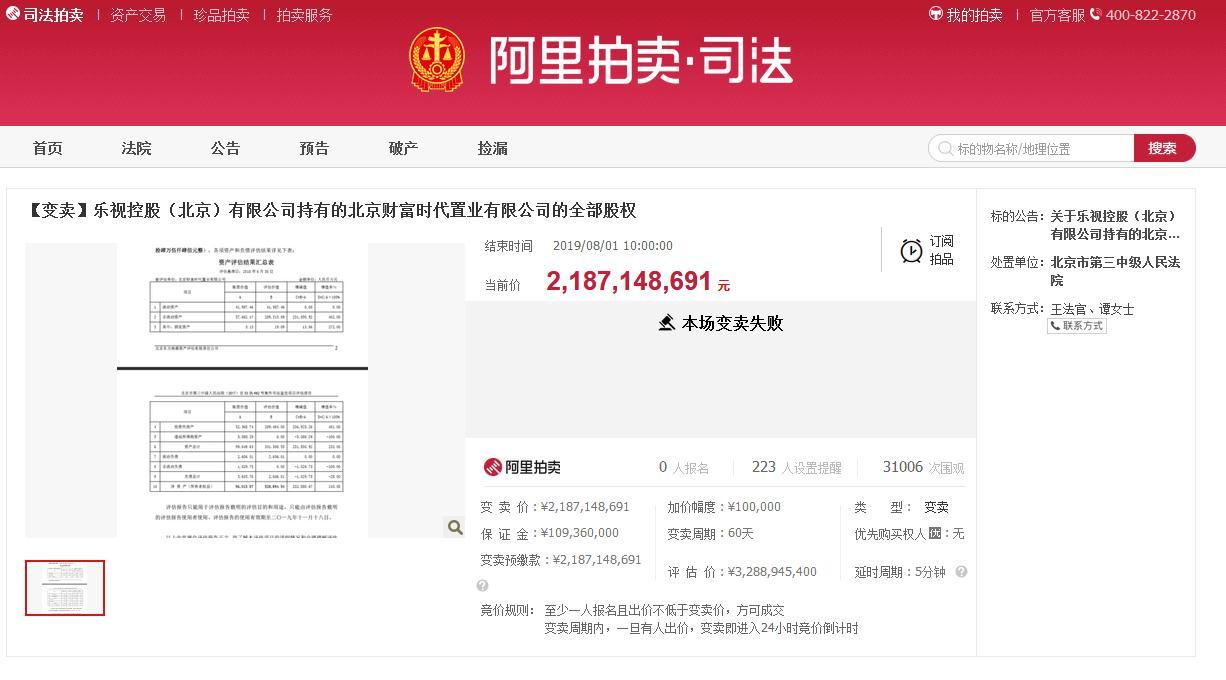Click the large asset evaluation preview image
This screenshot has height=680, width=1226.
(243, 390)
